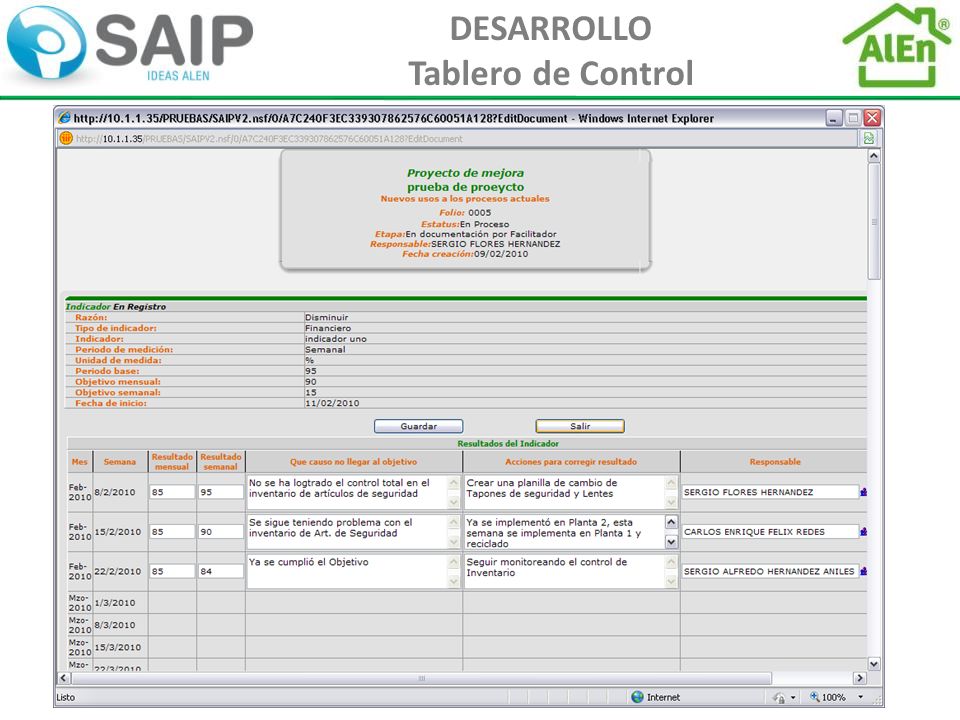Click the Indicador value 'indicador uno'
Screen dimensions: 960x720
(x=336, y=339)
